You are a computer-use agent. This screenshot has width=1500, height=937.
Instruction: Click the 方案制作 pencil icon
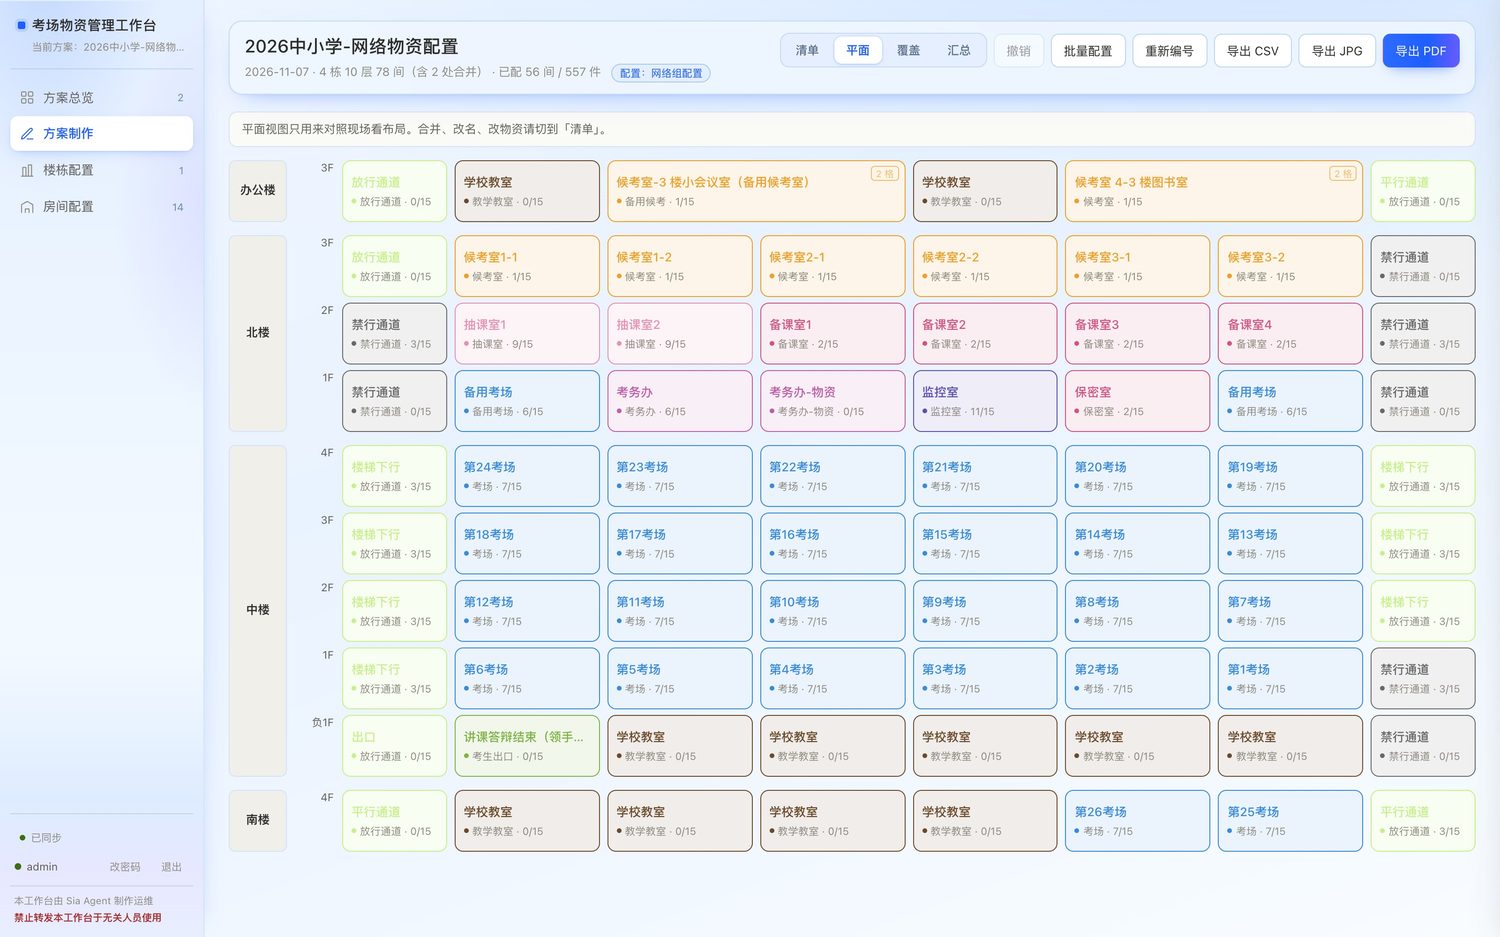(x=27, y=134)
